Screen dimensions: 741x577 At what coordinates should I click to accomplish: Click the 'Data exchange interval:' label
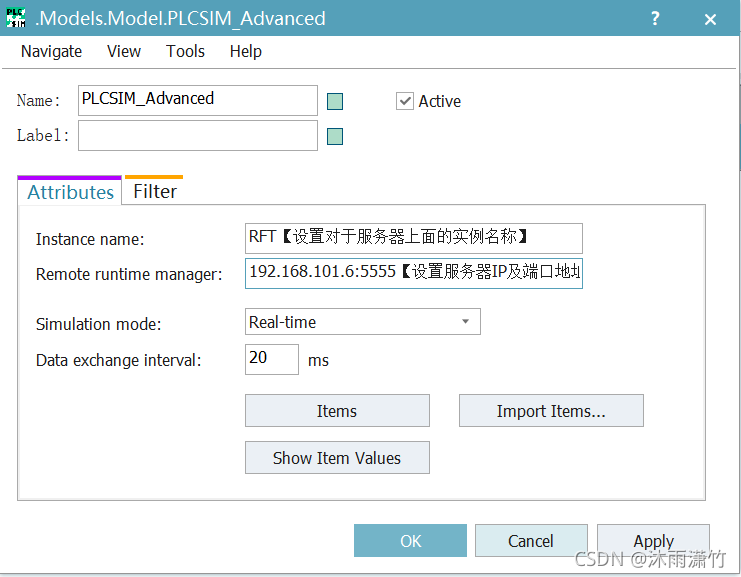[x=119, y=360]
